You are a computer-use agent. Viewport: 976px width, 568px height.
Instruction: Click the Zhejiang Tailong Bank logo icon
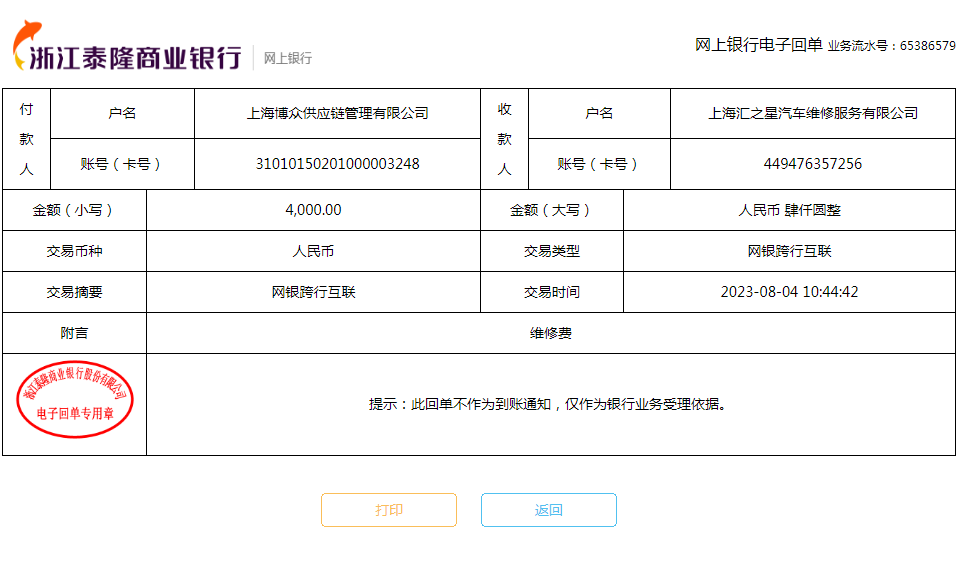[28, 46]
